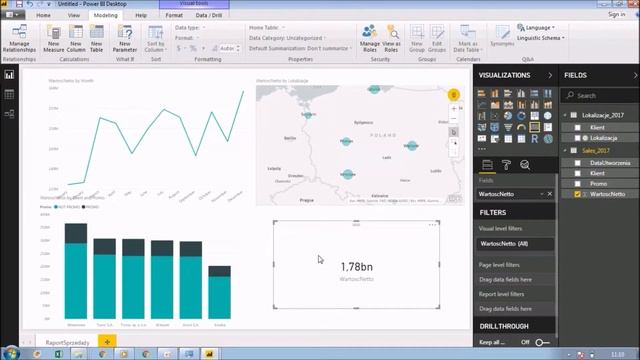Screen dimensions: 640x360
Task: Open the Home ribbon tab
Action: click(43, 15)
